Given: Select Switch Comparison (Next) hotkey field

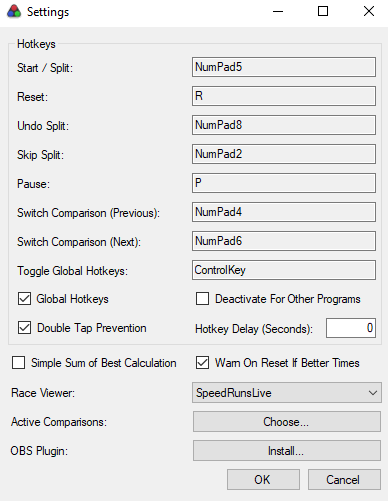Looking at the screenshot, I should [284, 241].
